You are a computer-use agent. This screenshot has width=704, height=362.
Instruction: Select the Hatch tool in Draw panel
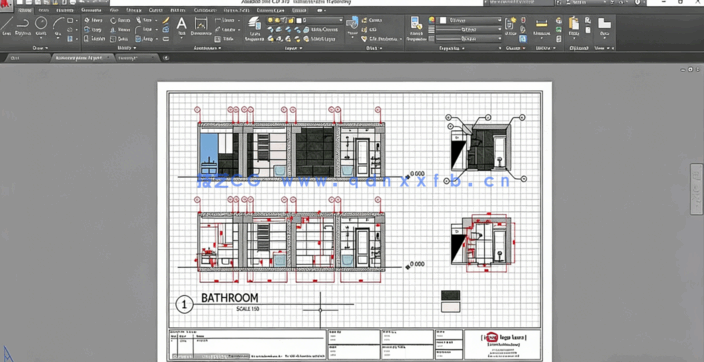[x=70, y=39]
